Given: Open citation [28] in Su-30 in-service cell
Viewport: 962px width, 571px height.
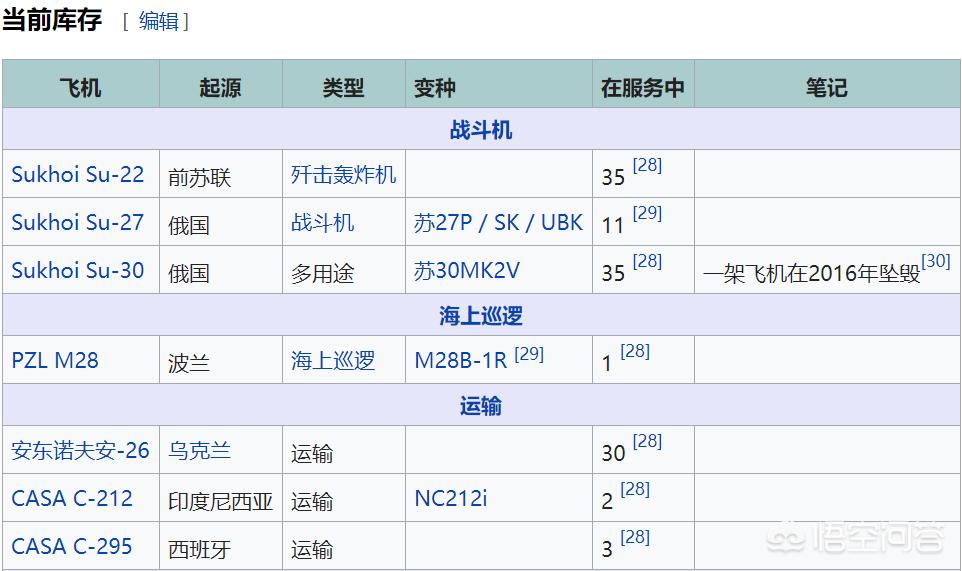Looking at the screenshot, I should [647, 261].
